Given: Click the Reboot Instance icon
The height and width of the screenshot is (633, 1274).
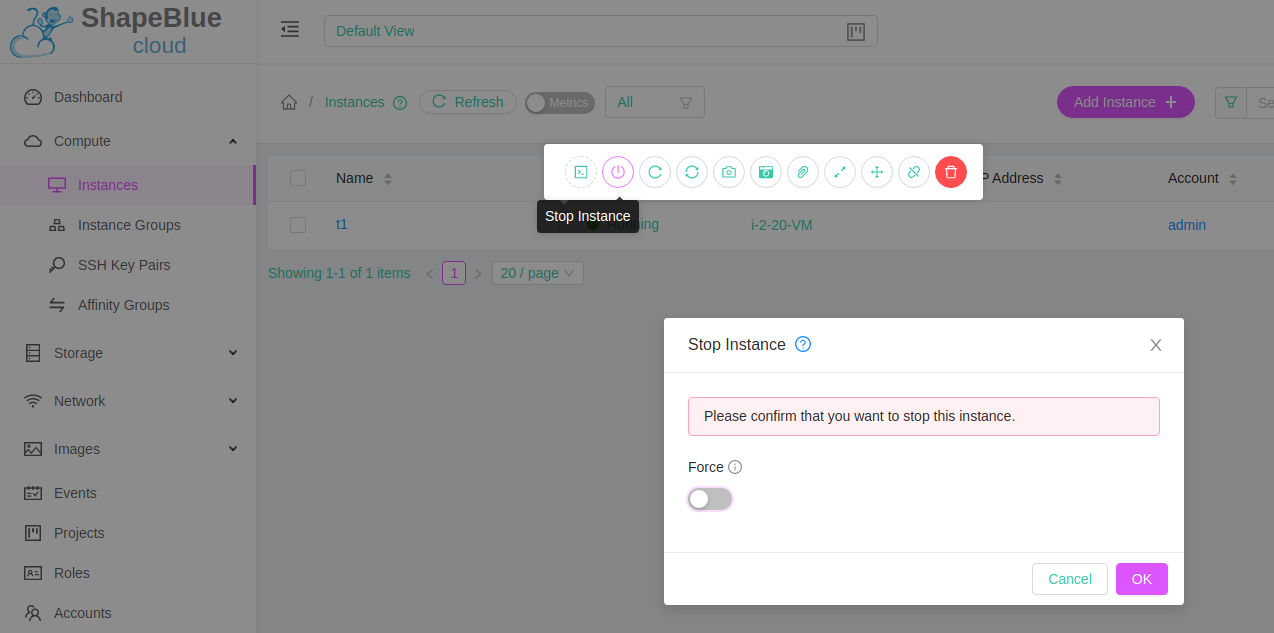Looking at the screenshot, I should (655, 172).
